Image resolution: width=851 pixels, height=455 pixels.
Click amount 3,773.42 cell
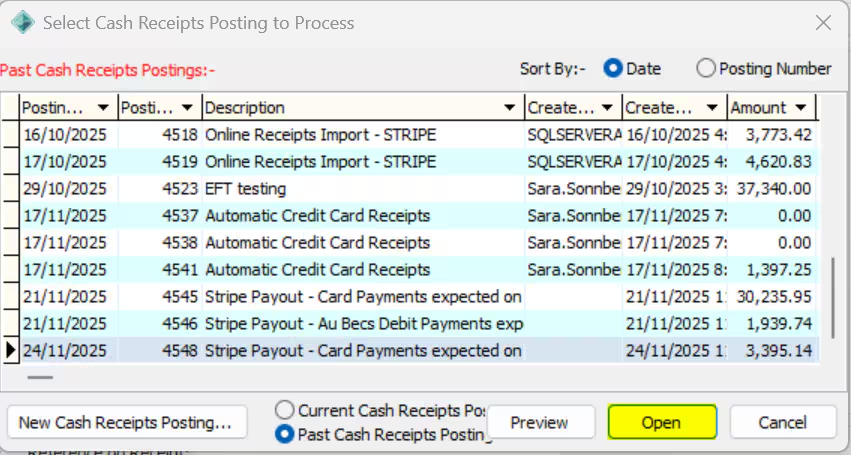772,135
